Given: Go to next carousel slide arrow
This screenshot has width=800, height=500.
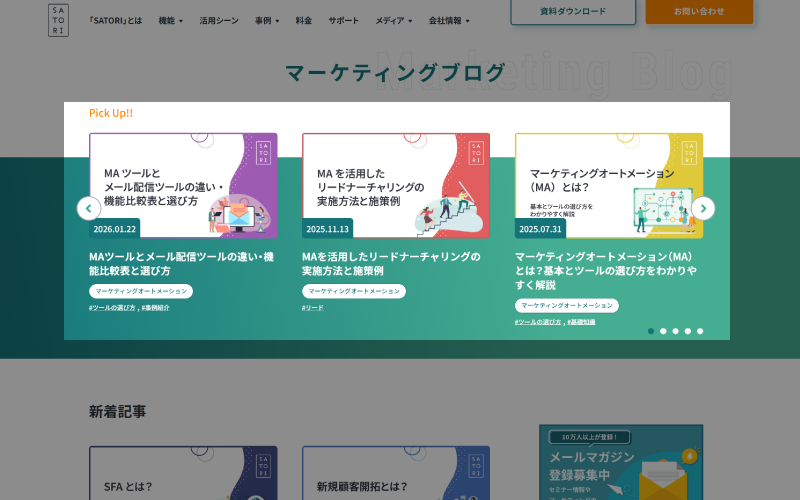Looking at the screenshot, I should coord(703,208).
